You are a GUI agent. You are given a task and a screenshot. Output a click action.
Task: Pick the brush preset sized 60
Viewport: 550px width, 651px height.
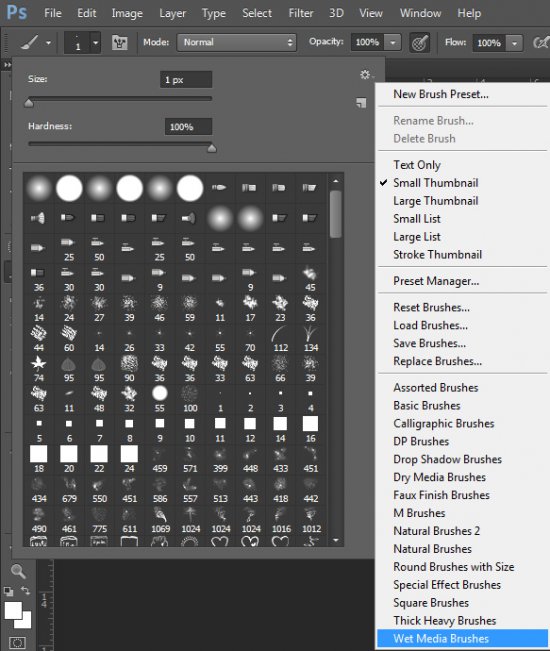tap(69, 338)
